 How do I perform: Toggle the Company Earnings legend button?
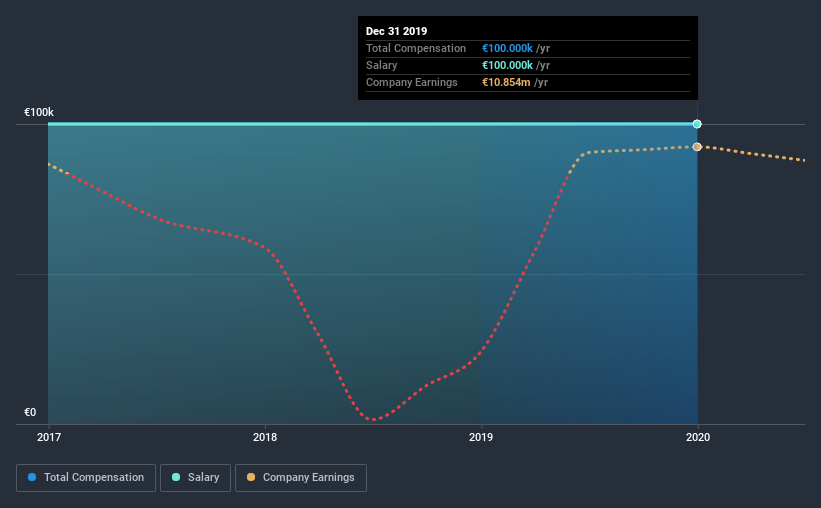tap(301, 478)
